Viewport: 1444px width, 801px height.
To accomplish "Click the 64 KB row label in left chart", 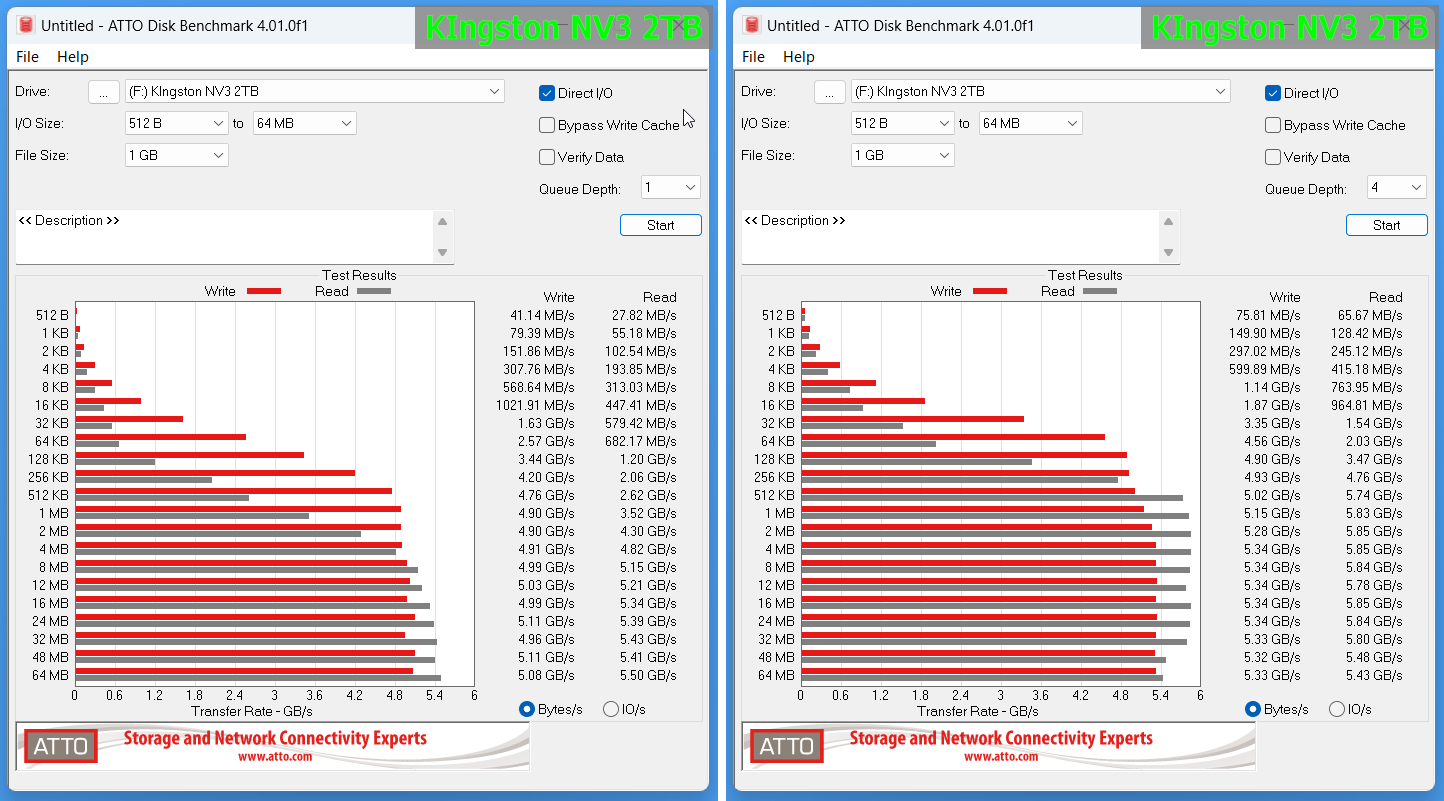I will click(x=51, y=441).
